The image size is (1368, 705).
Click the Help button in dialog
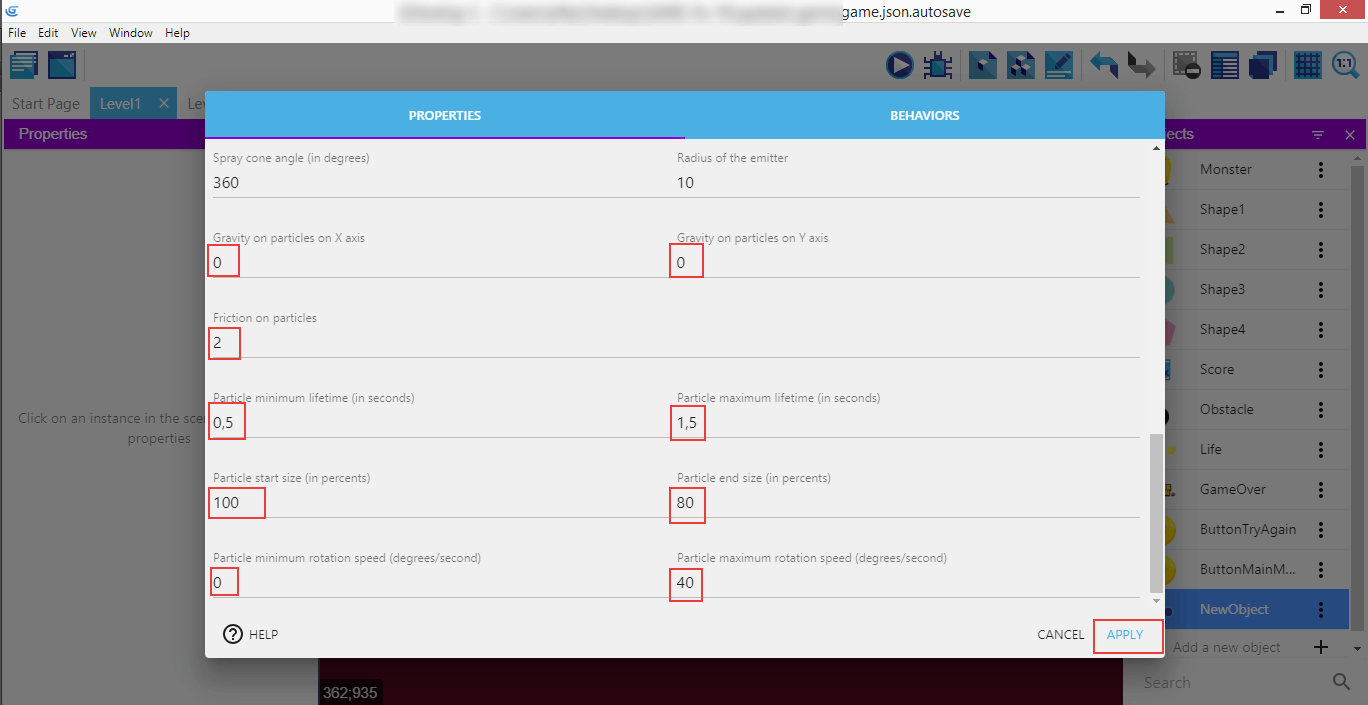(x=251, y=634)
